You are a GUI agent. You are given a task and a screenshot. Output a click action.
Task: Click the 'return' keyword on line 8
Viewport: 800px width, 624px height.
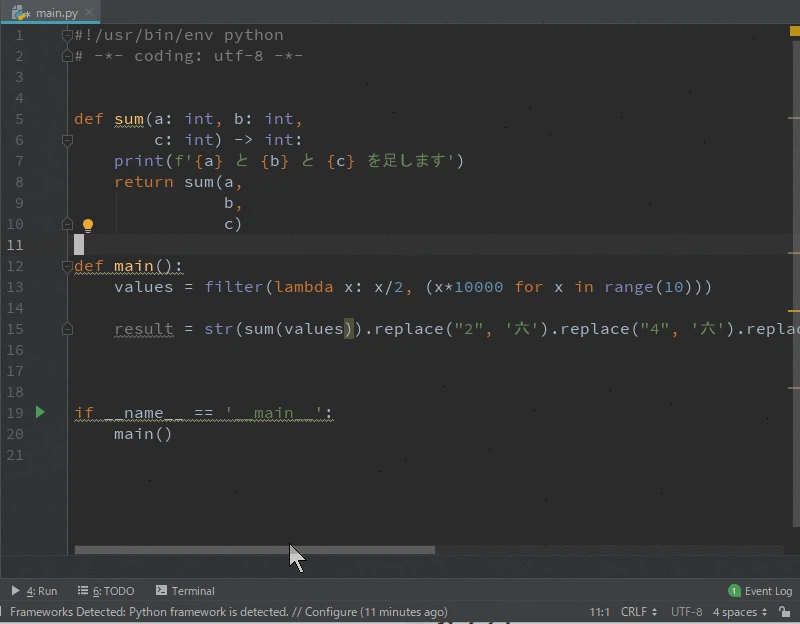143,182
